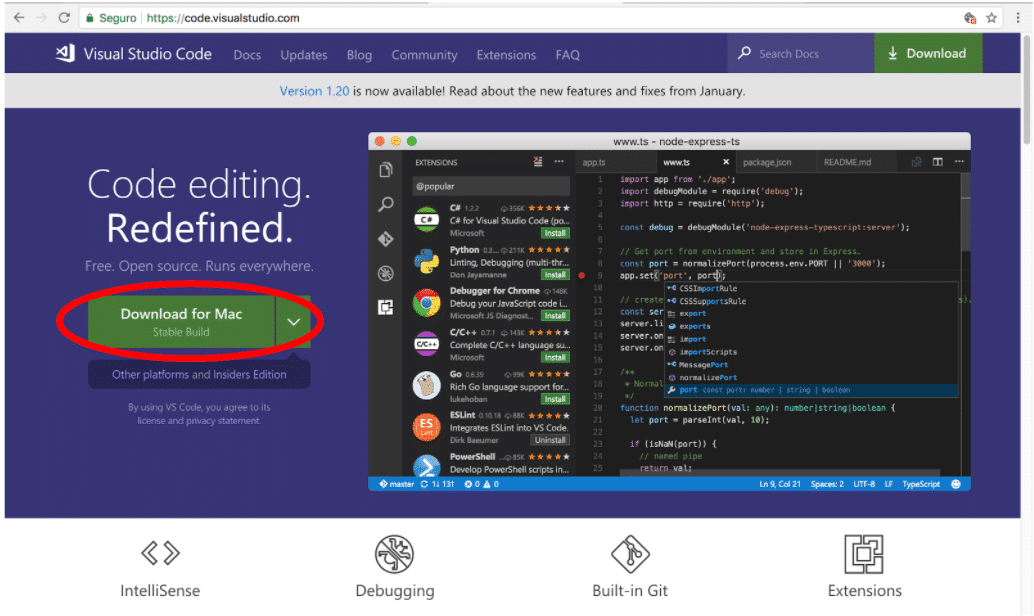Click the IntelliSense brackets icon
The width and height of the screenshot is (1034, 616).
[160, 553]
